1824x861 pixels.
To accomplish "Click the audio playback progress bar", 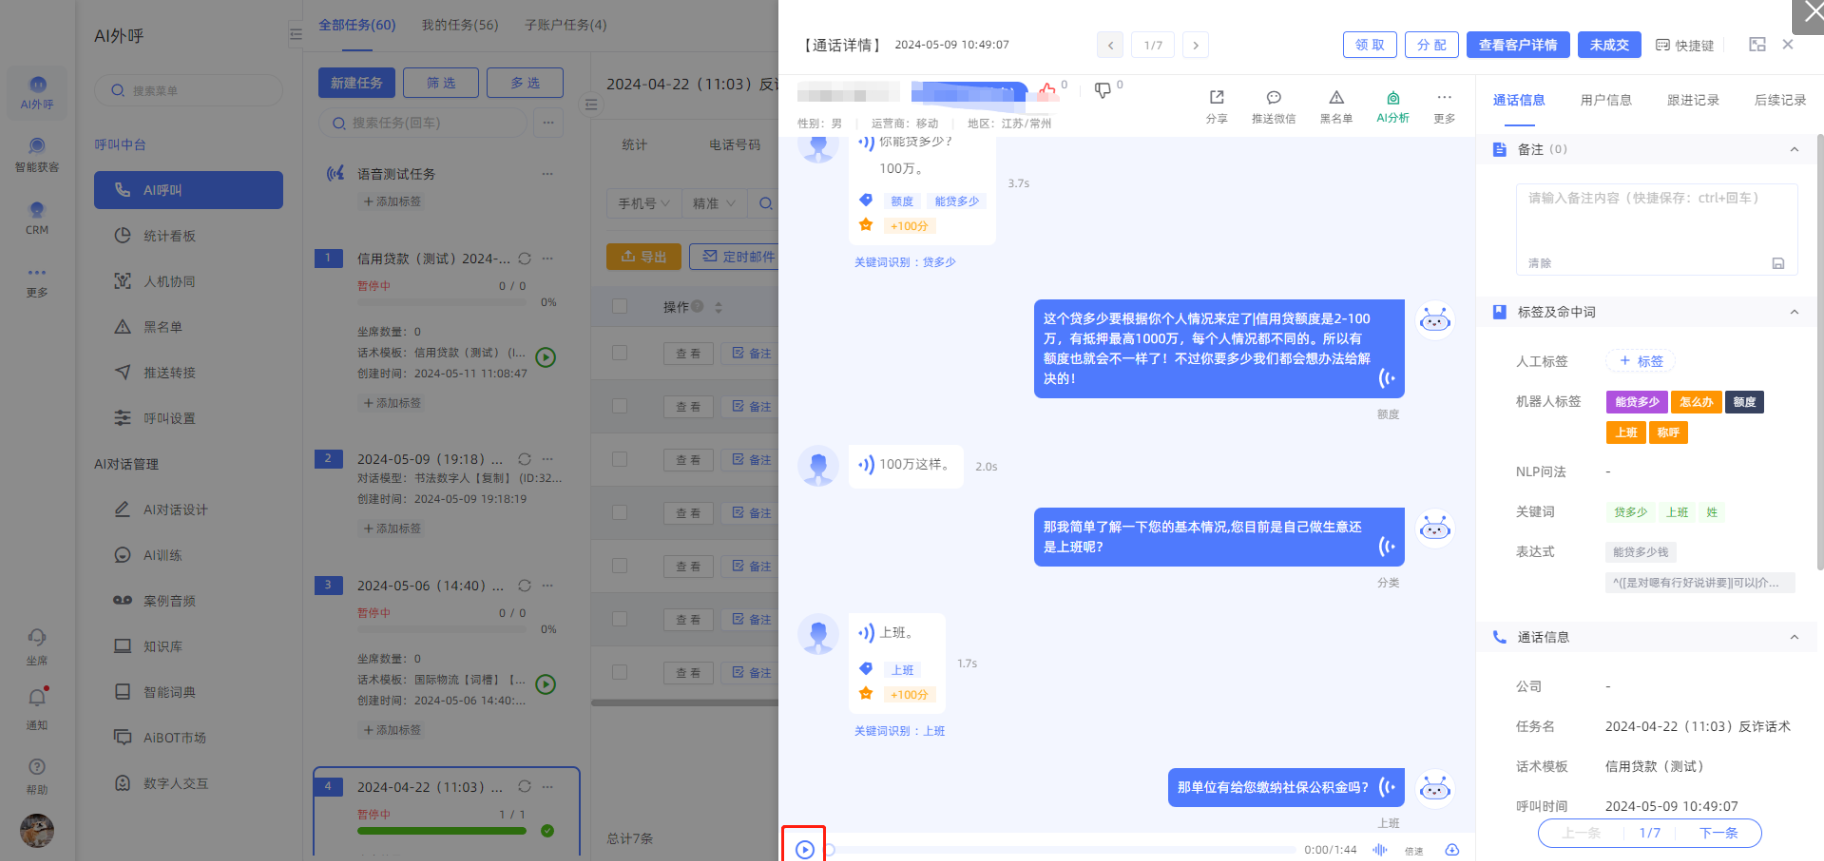I will click(1060, 850).
